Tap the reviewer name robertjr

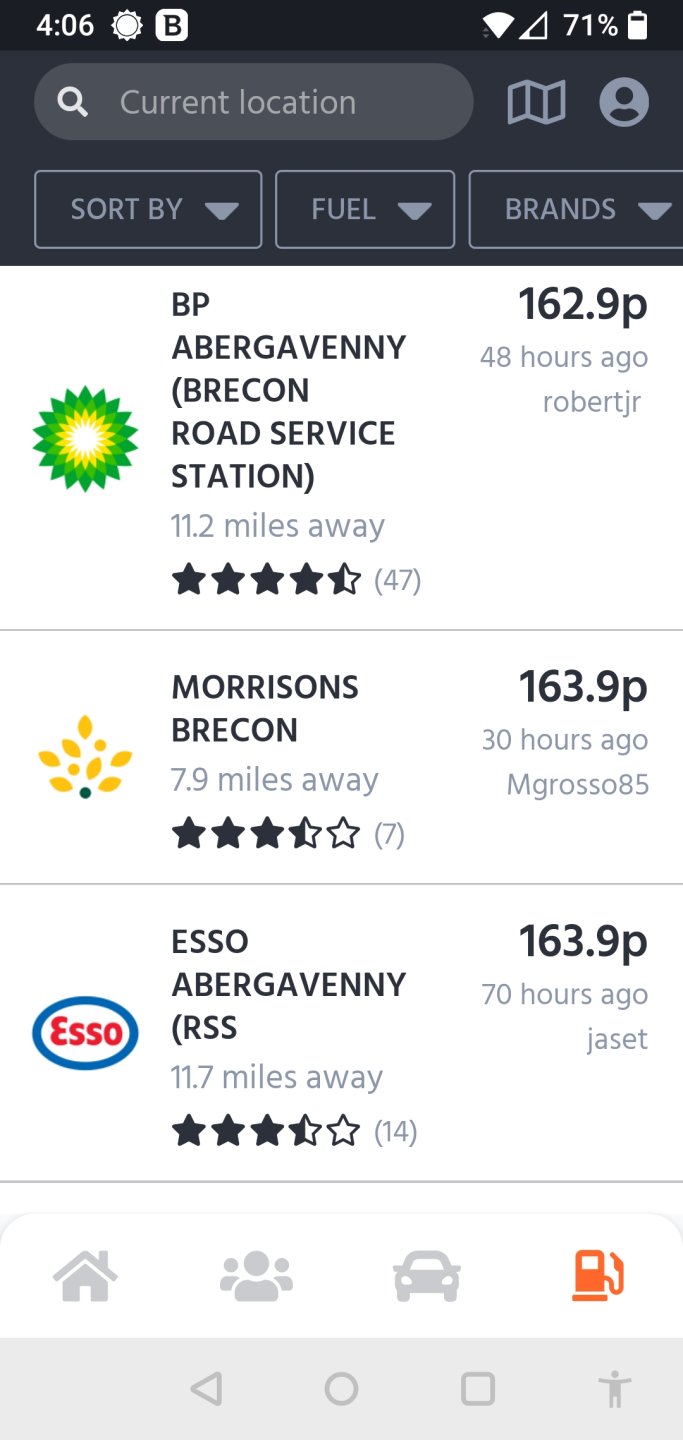pyautogui.click(x=592, y=401)
